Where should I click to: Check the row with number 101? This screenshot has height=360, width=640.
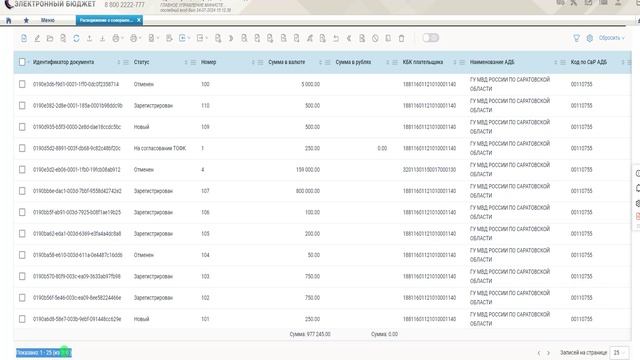[x=22, y=319]
